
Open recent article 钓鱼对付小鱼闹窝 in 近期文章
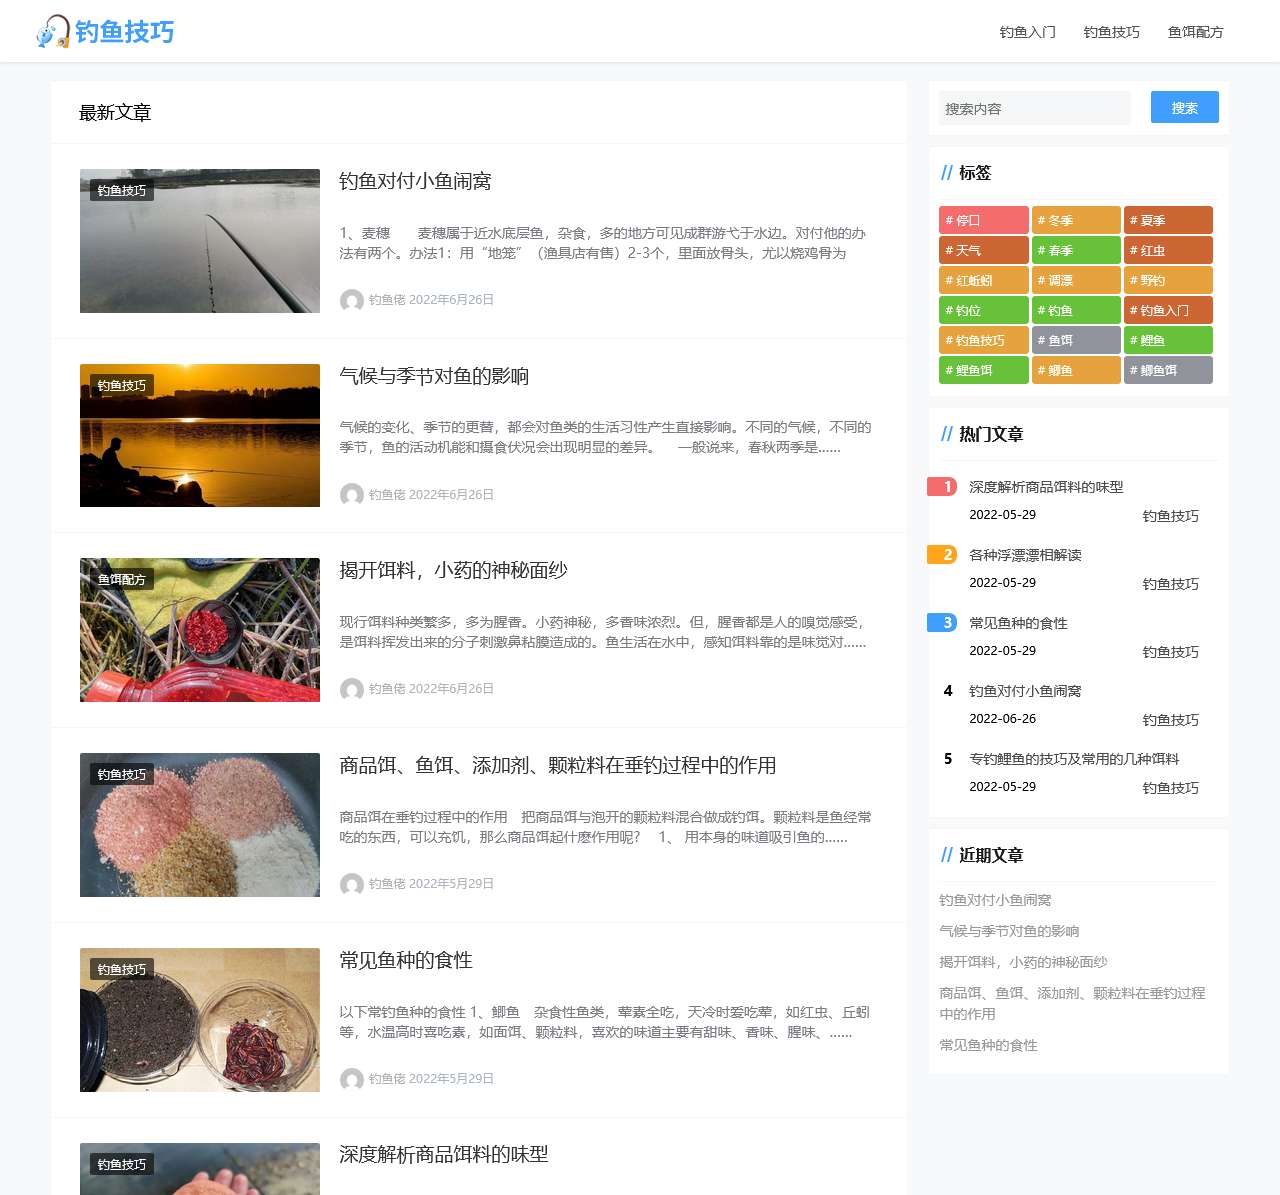(995, 900)
